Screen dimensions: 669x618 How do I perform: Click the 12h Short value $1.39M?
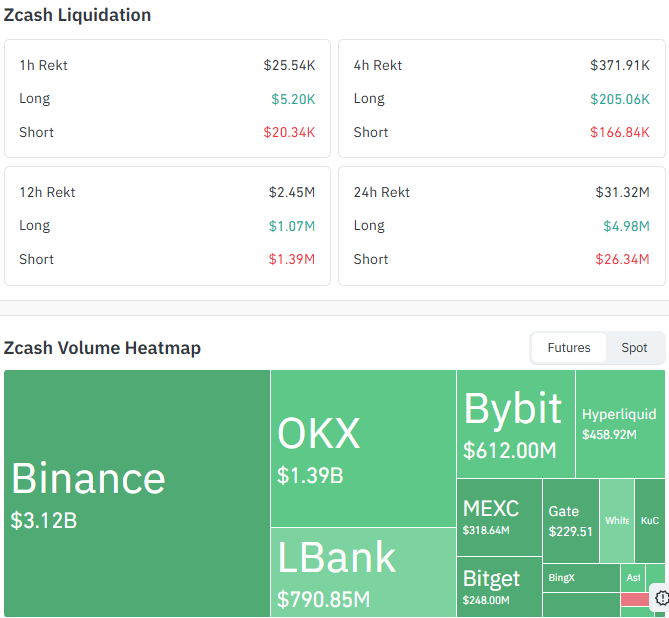pyautogui.click(x=292, y=259)
